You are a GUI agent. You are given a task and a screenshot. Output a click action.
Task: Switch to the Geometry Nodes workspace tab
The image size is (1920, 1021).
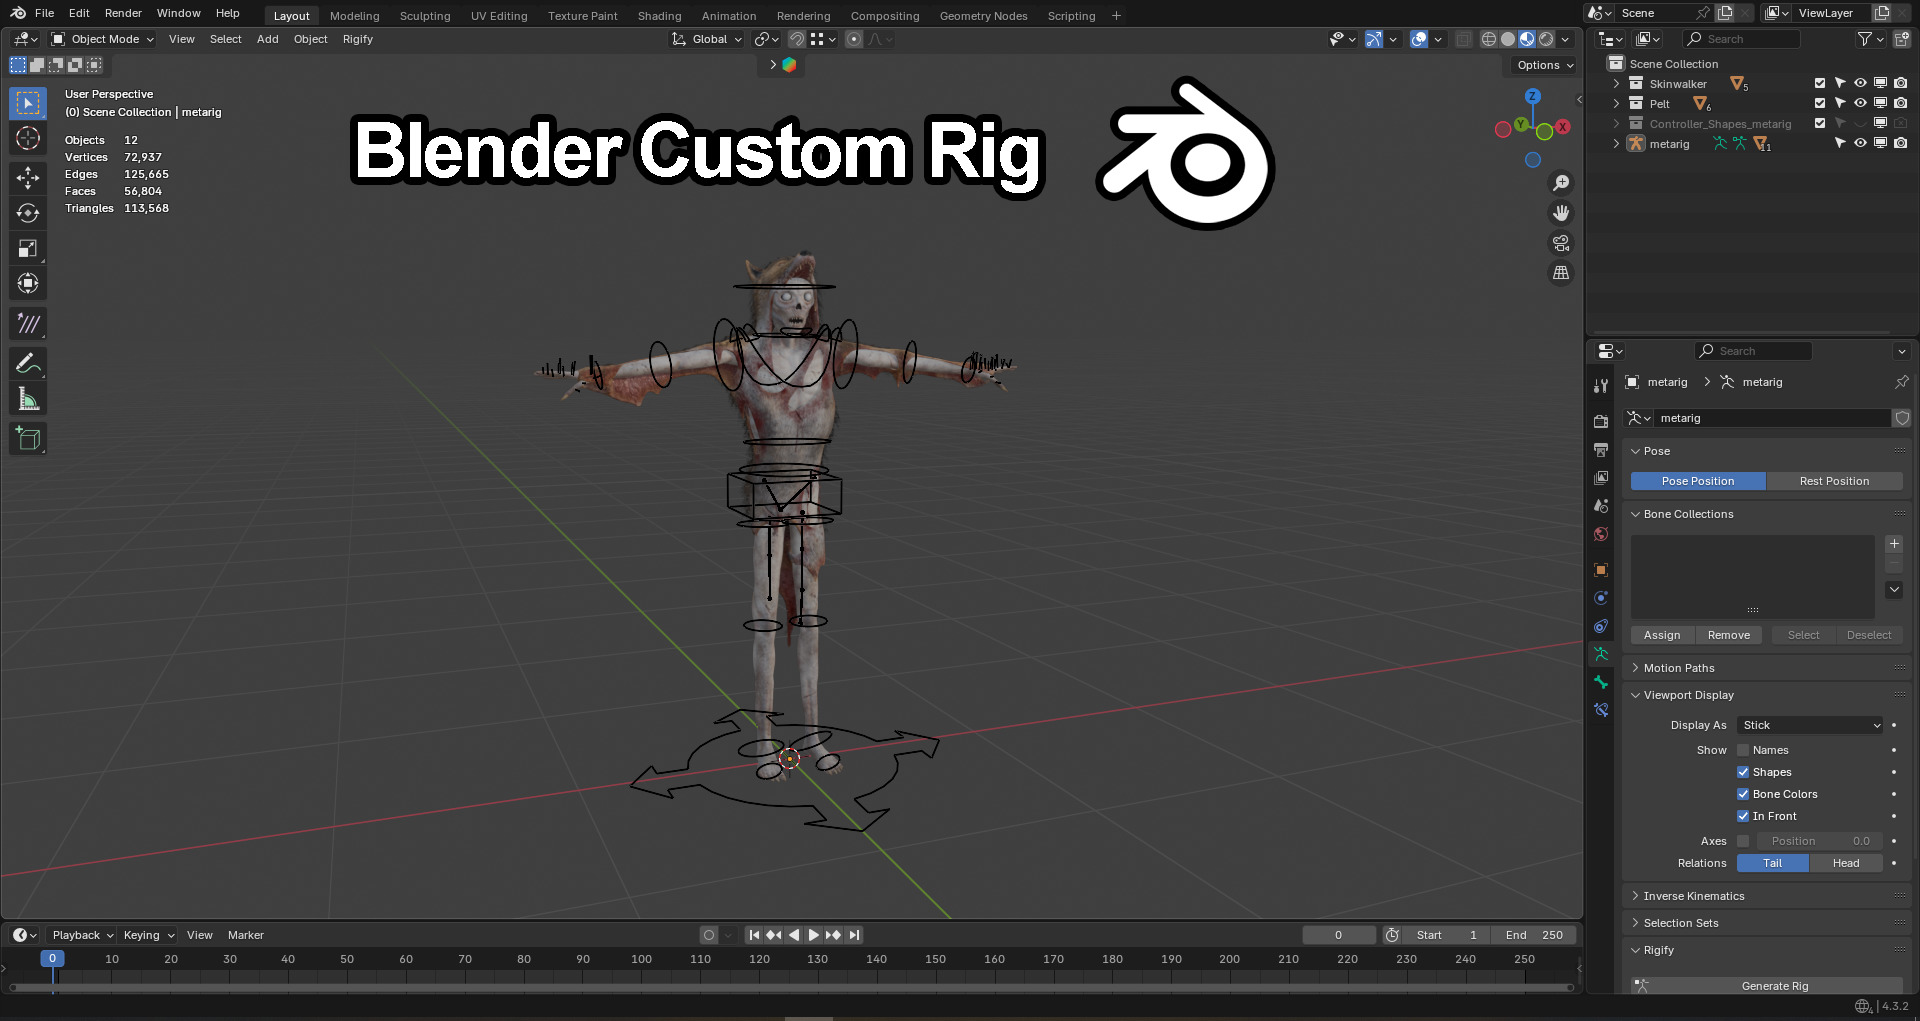click(983, 16)
